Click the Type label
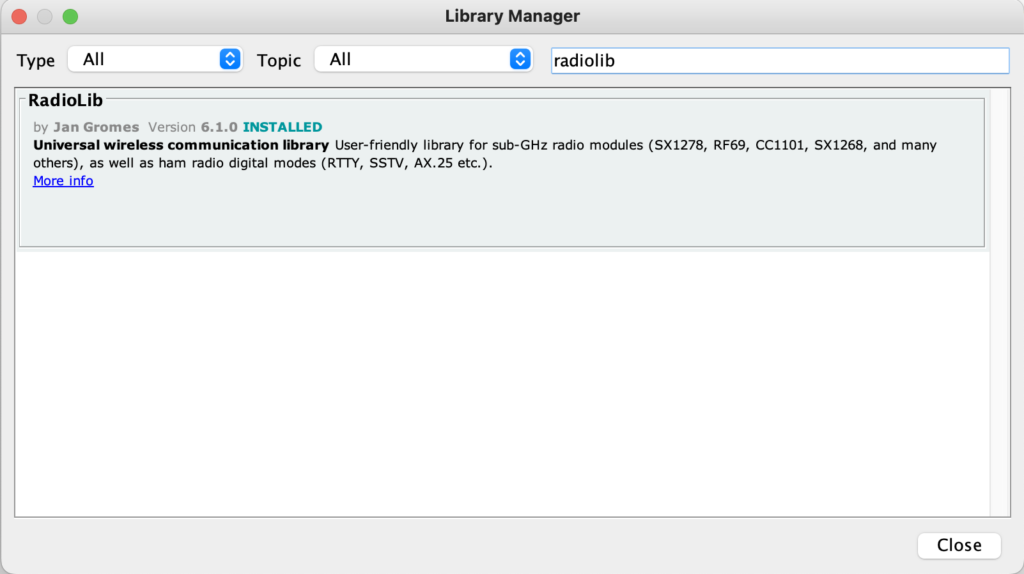The height and width of the screenshot is (574, 1024). point(35,61)
